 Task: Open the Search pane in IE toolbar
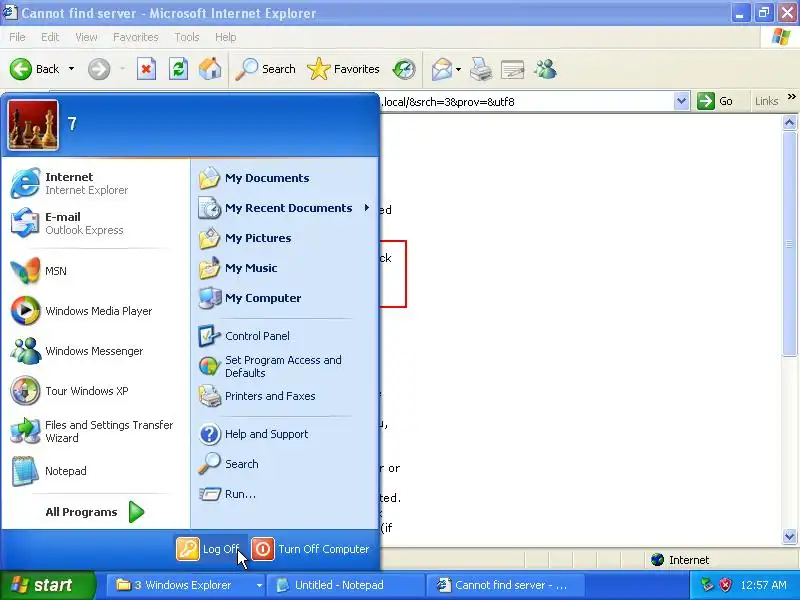(x=265, y=69)
